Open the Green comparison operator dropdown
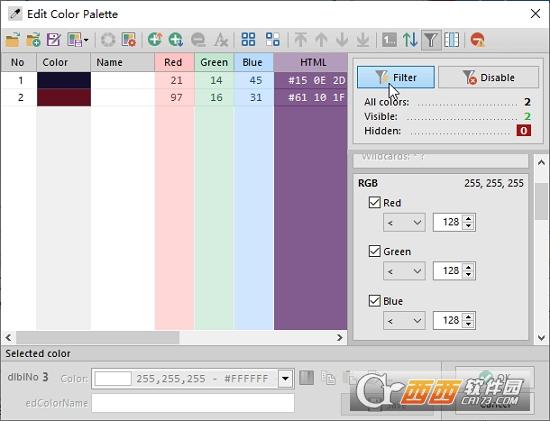 click(404, 271)
